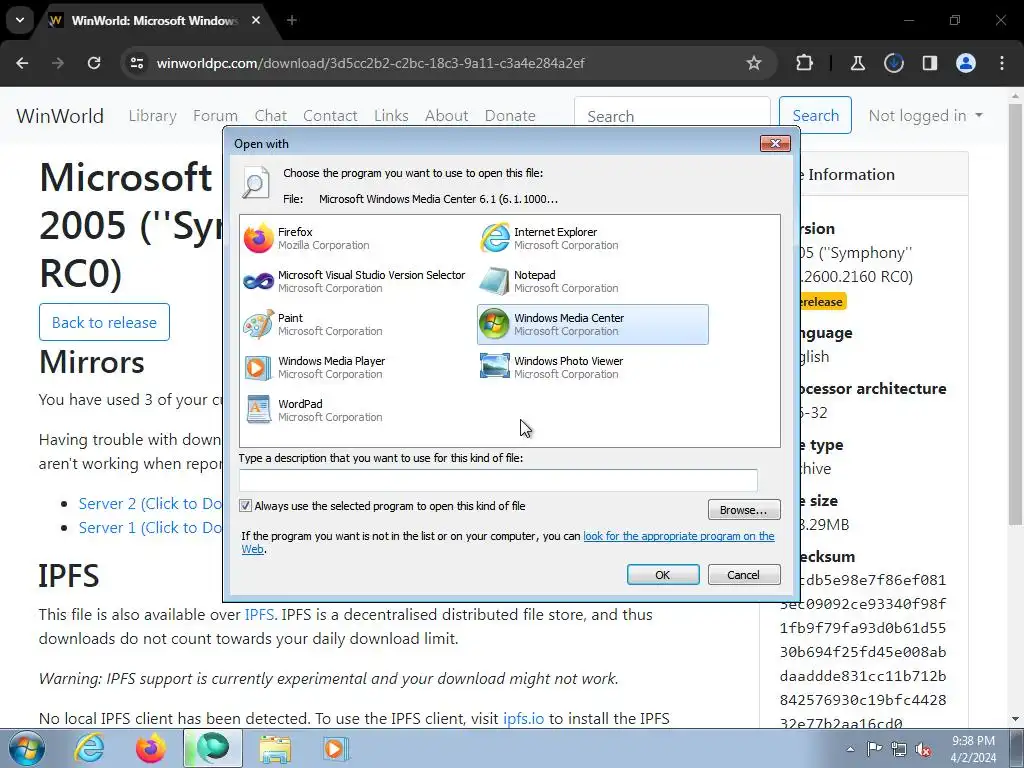The height and width of the screenshot is (768, 1024).
Task: Pick Windows Photo Viewer icon
Action: pos(494,367)
